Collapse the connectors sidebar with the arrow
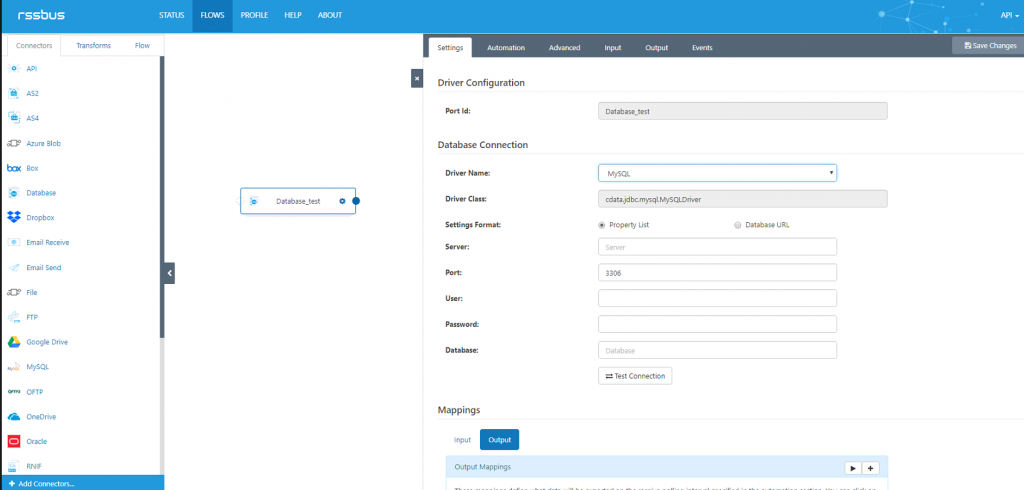Screen dimensions: 1024x490 [x=169, y=273]
